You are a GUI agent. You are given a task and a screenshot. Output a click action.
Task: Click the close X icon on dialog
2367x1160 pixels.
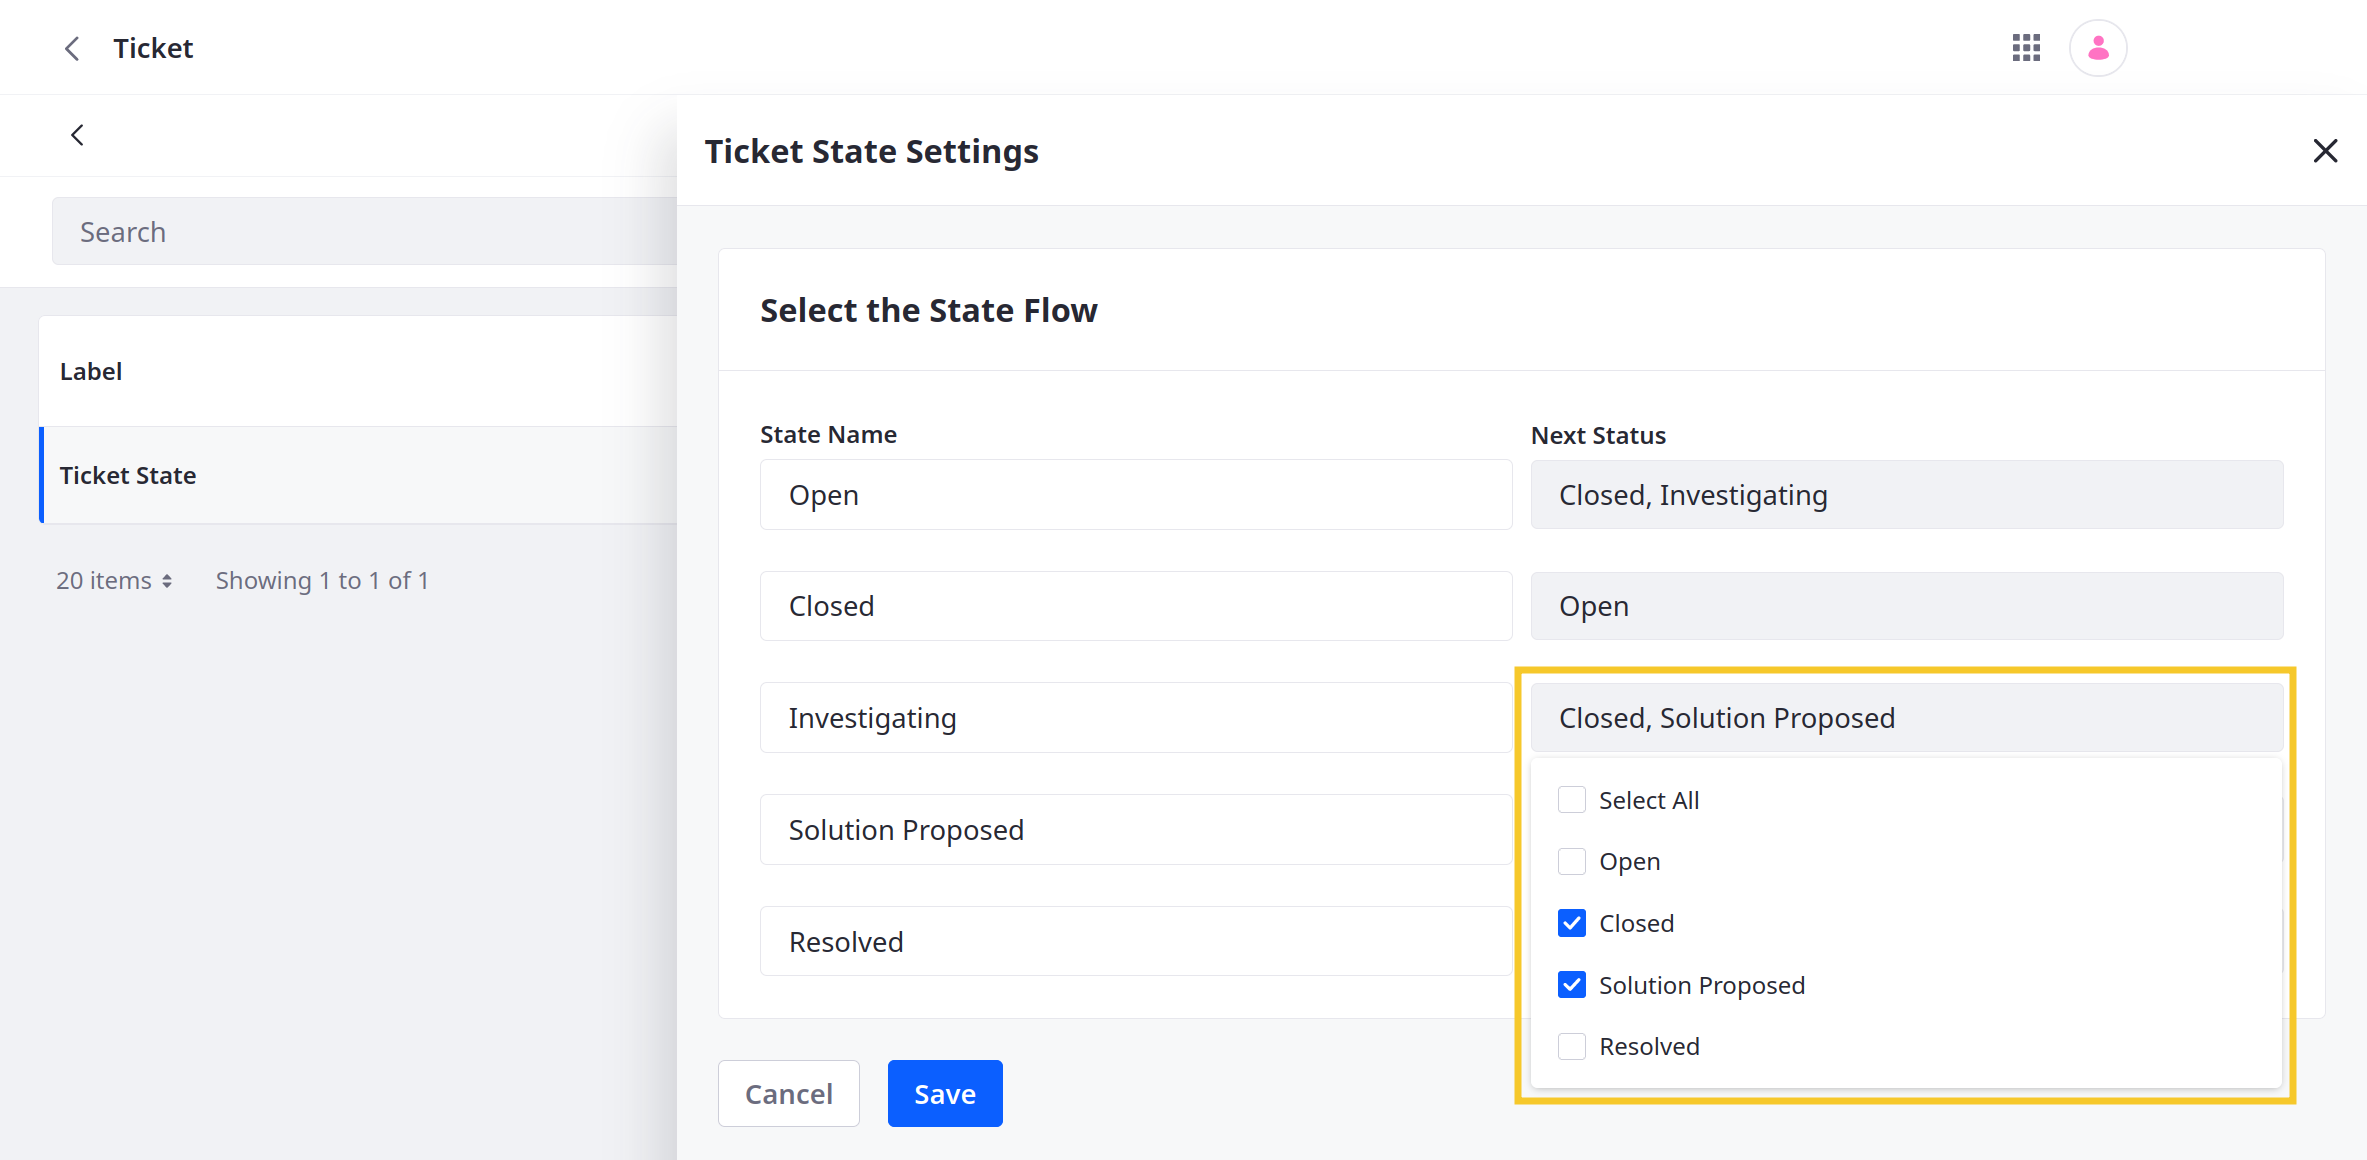[x=2325, y=150]
